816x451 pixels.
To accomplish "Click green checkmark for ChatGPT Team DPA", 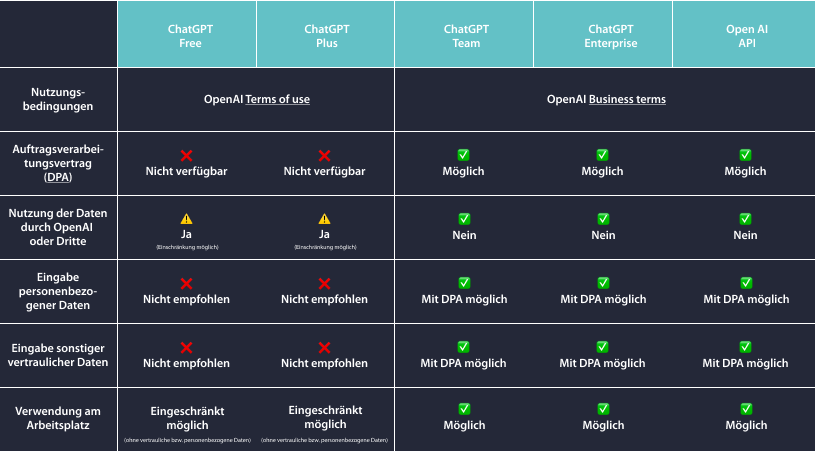I will point(463,155).
